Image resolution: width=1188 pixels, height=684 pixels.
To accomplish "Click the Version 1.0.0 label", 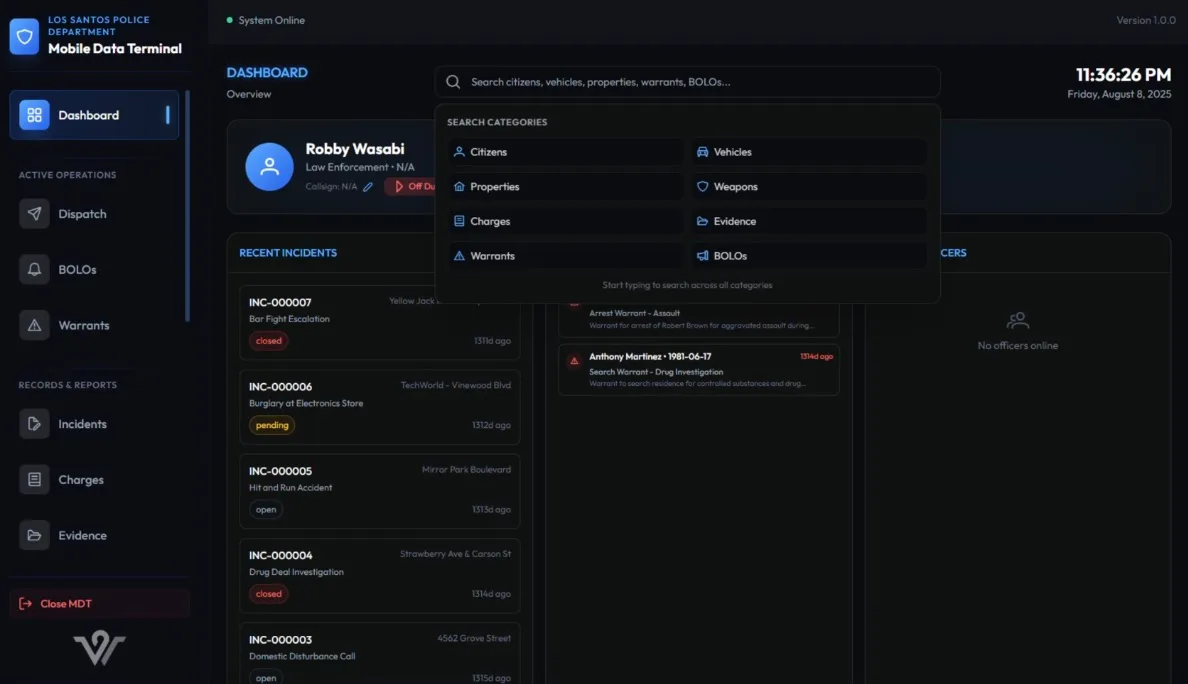I will click(x=1146, y=20).
